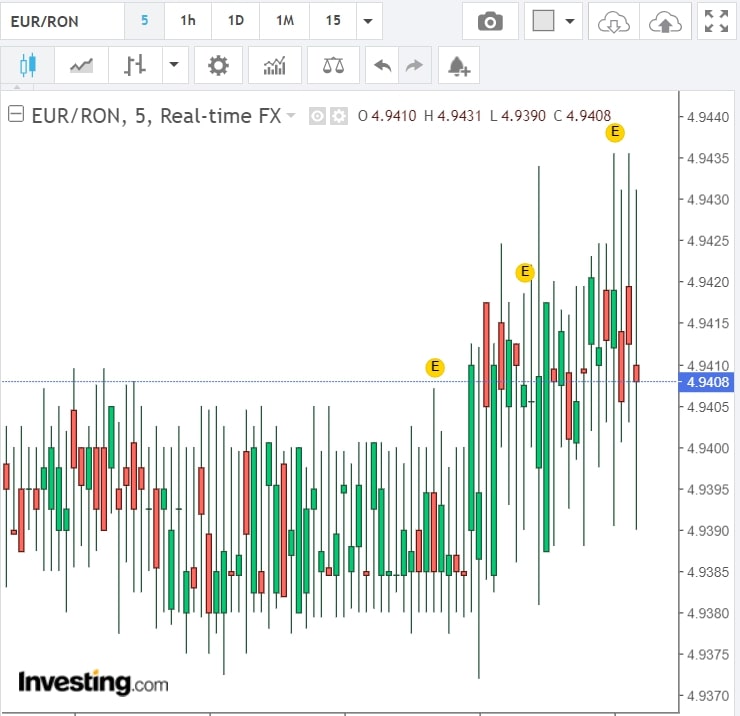Image resolution: width=740 pixels, height=716 pixels.
Task: Undo the last chart action
Action: [x=382, y=66]
